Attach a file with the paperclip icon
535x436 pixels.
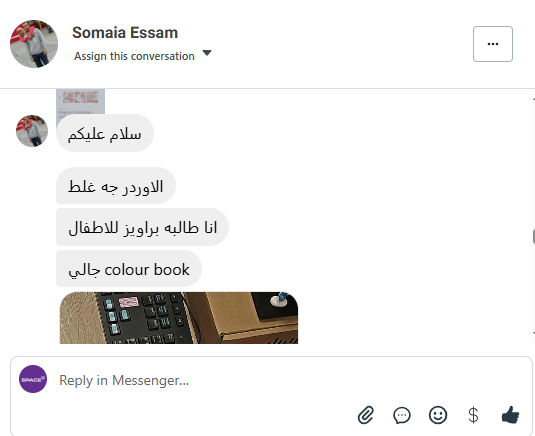click(x=366, y=415)
